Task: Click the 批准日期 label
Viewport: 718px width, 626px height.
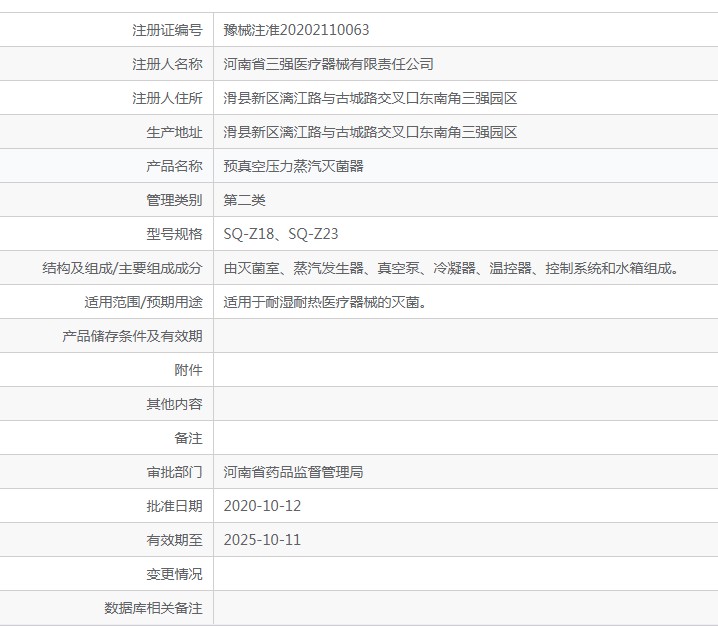Action: tap(174, 506)
